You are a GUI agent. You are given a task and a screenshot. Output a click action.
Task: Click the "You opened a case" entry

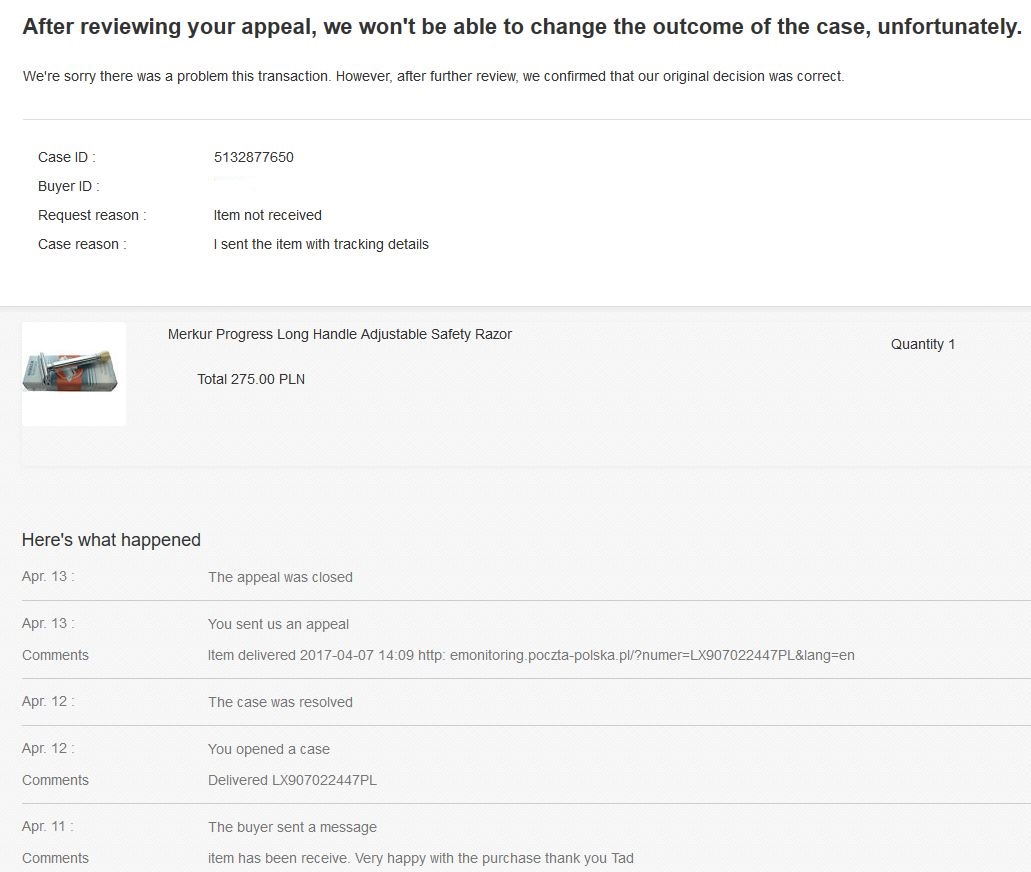269,749
